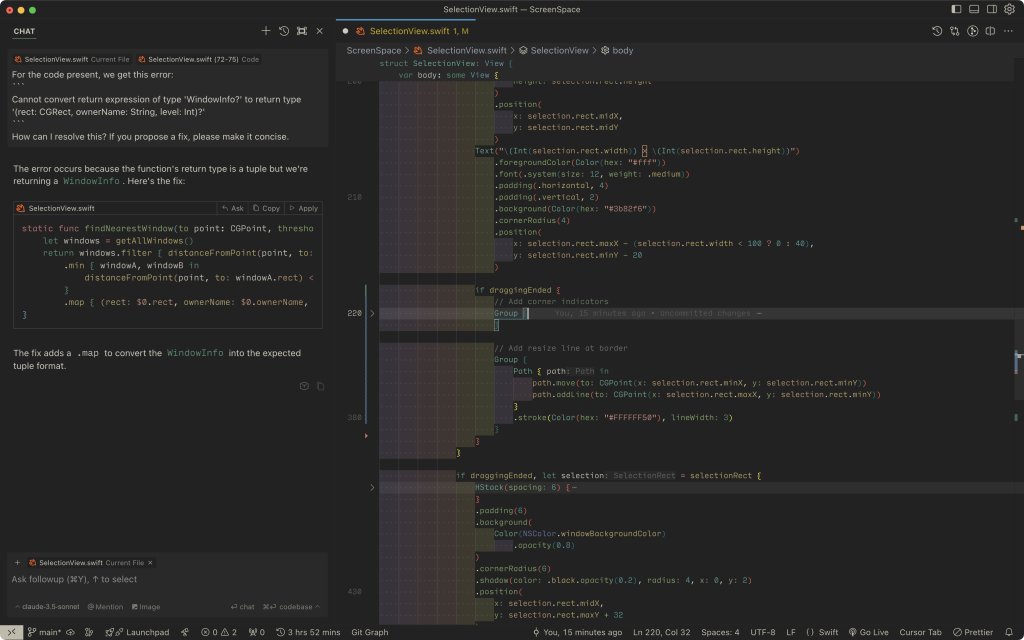The image size is (1024, 640).
Task: Open chat history in the chat panel
Action: pos(284,31)
